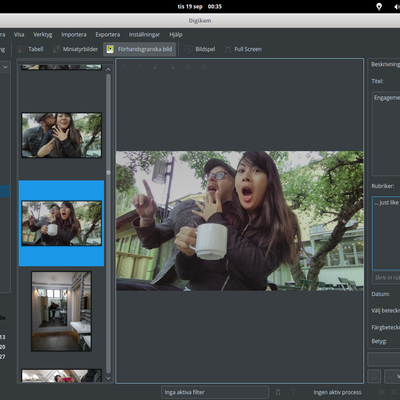
Task: Click the filter funnel icon in status bar
Action: pos(293,392)
